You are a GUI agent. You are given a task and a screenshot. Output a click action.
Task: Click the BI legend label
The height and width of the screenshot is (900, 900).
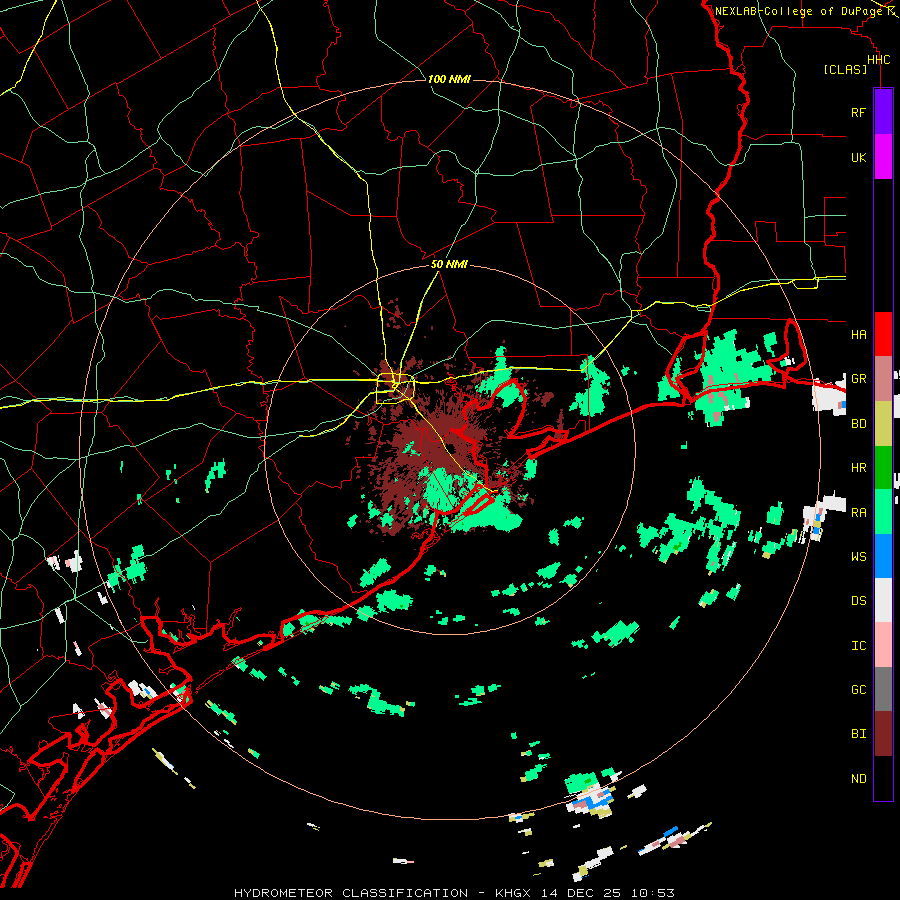[858, 734]
